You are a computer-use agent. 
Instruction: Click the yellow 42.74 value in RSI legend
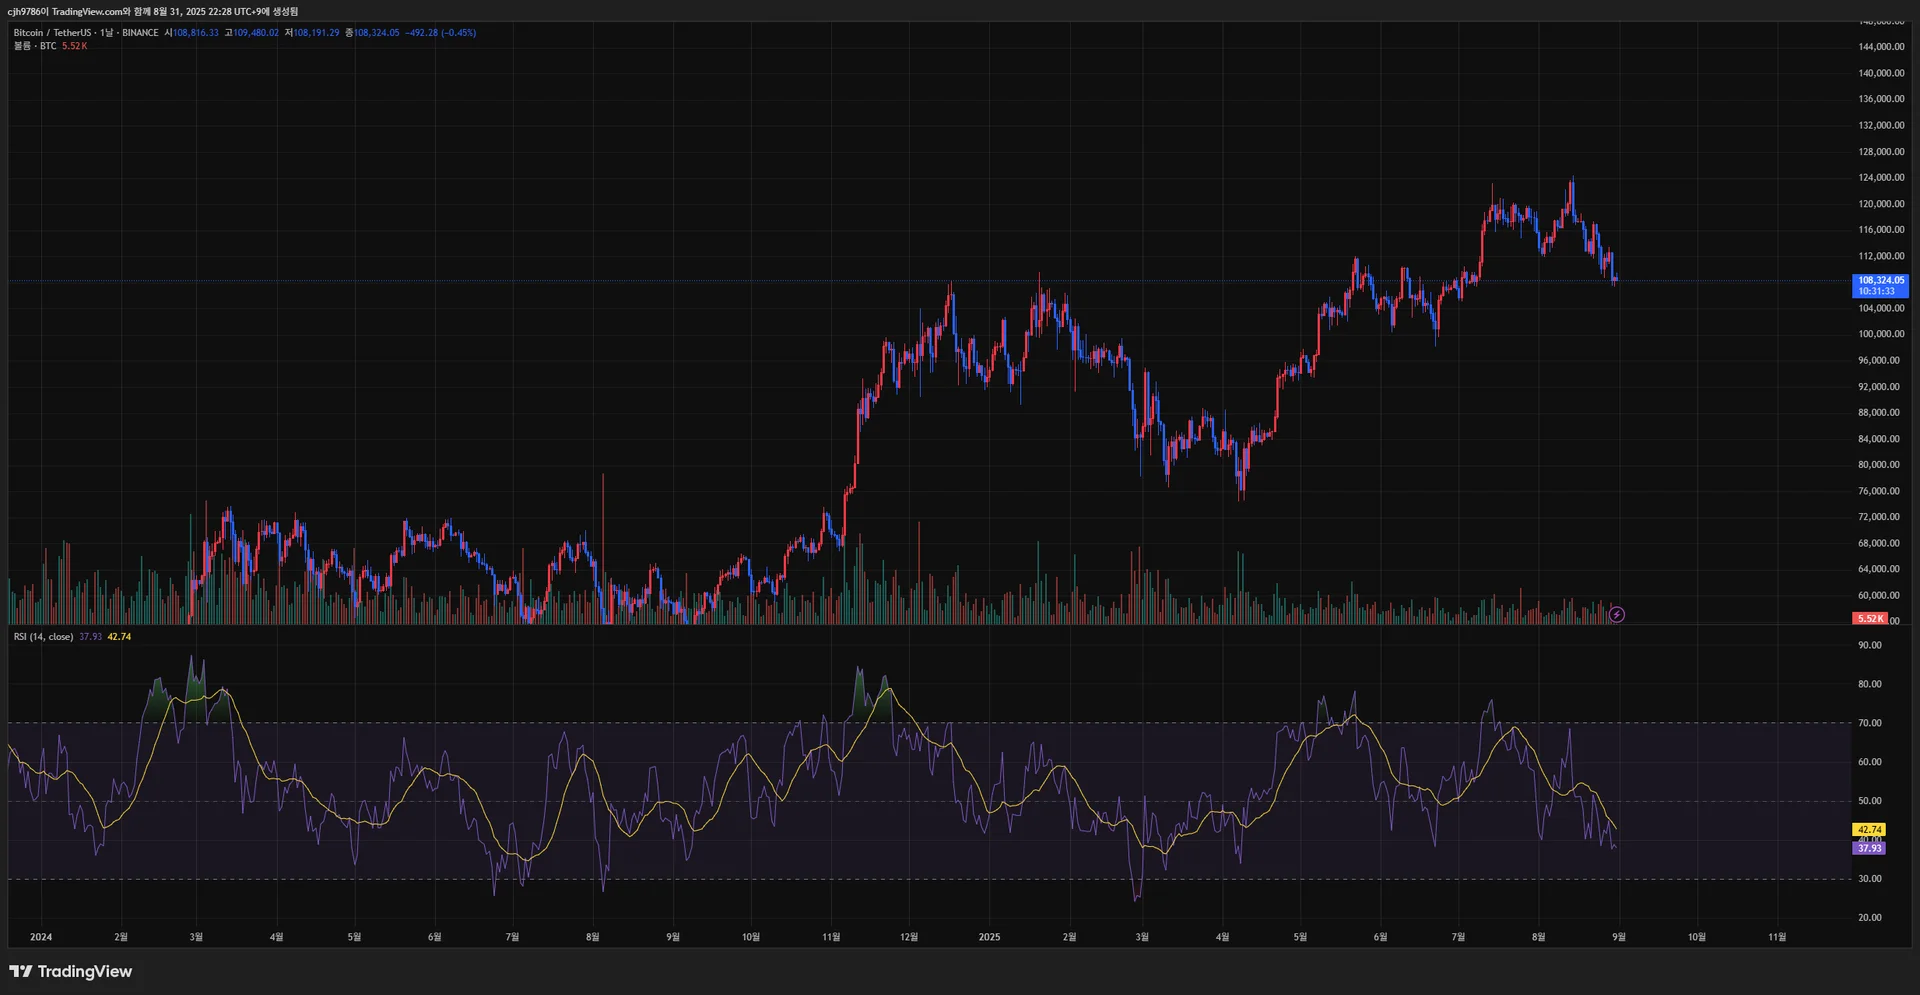(119, 637)
